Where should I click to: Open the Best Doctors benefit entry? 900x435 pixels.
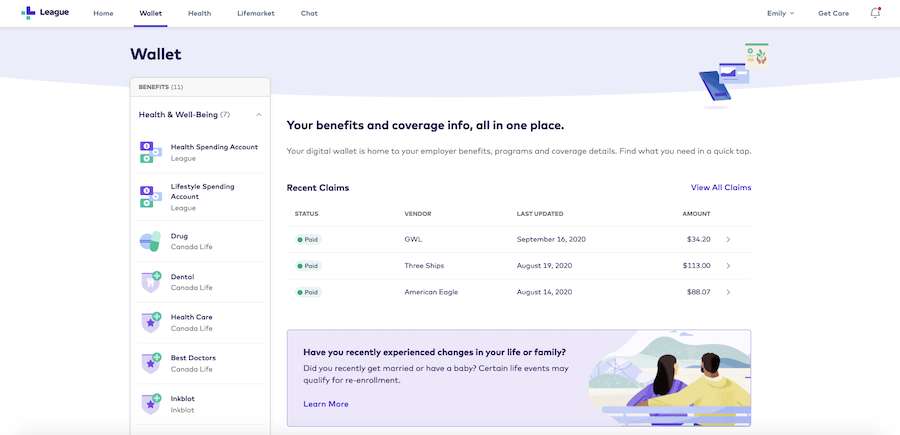(x=200, y=363)
